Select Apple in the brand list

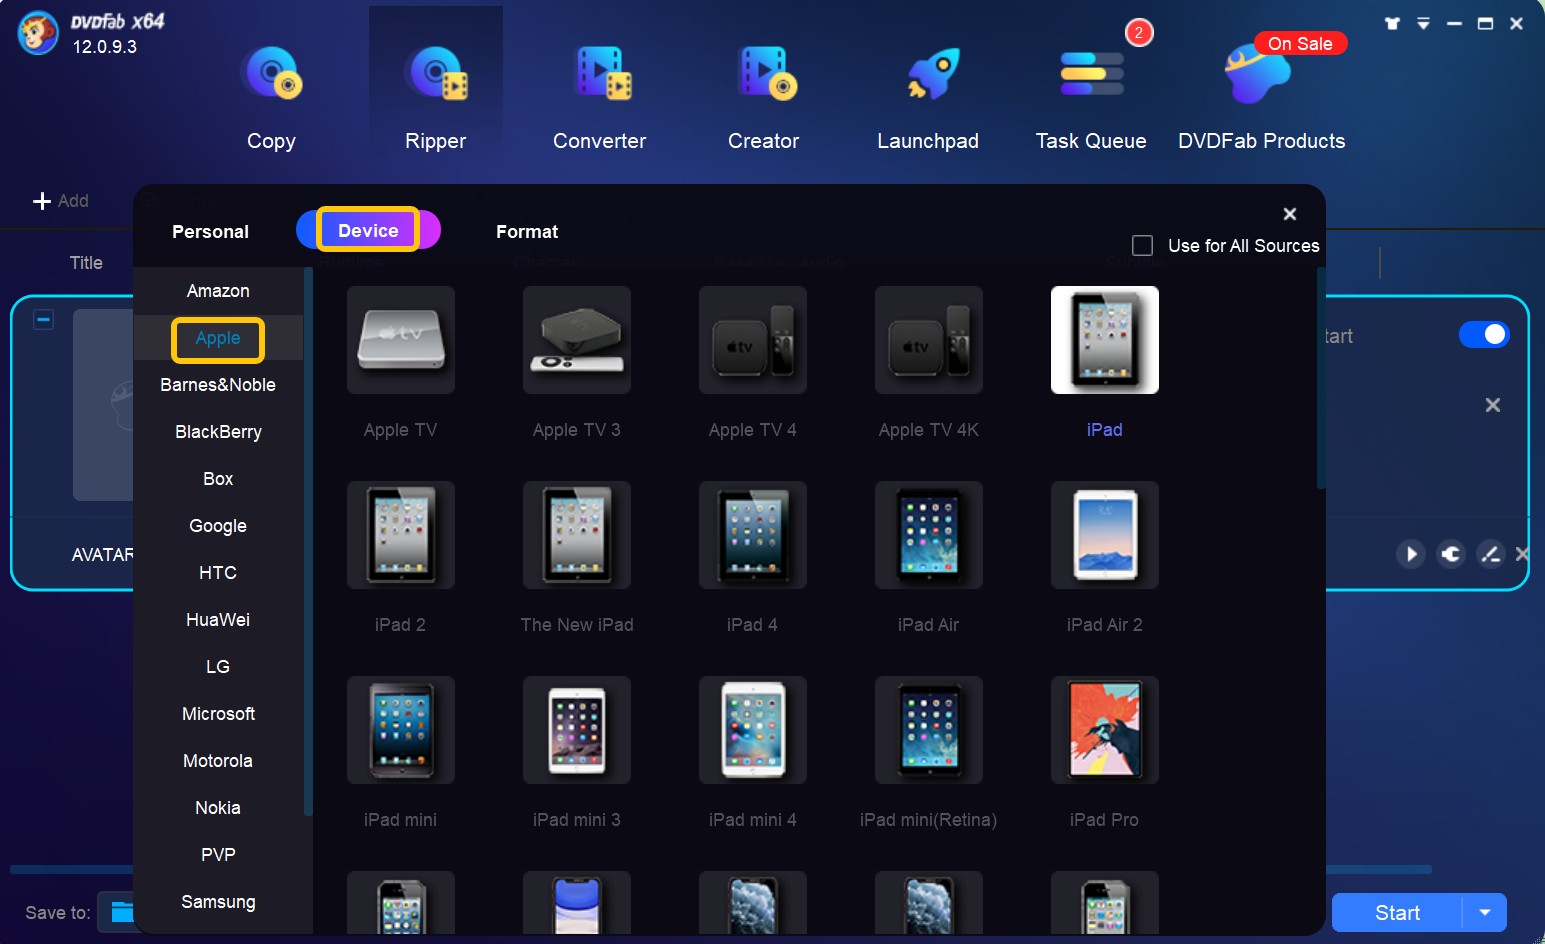pos(218,338)
